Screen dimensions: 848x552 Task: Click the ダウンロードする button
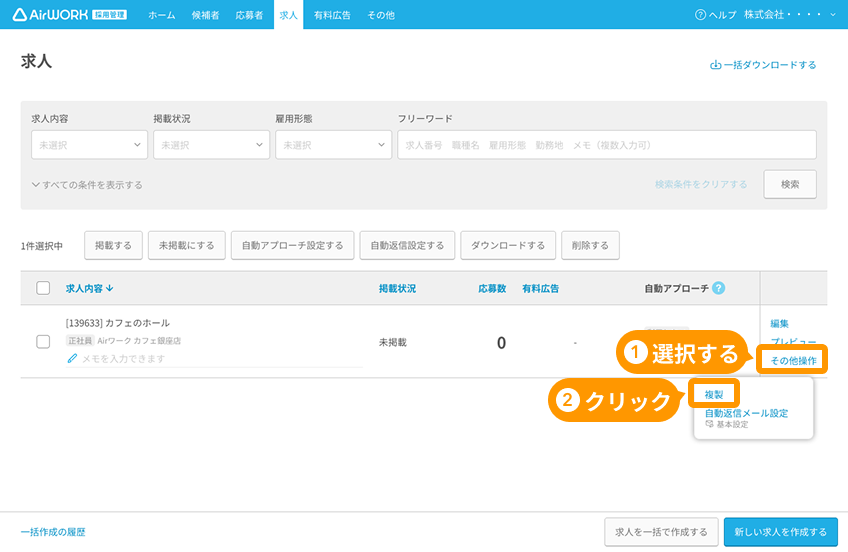(508, 245)
